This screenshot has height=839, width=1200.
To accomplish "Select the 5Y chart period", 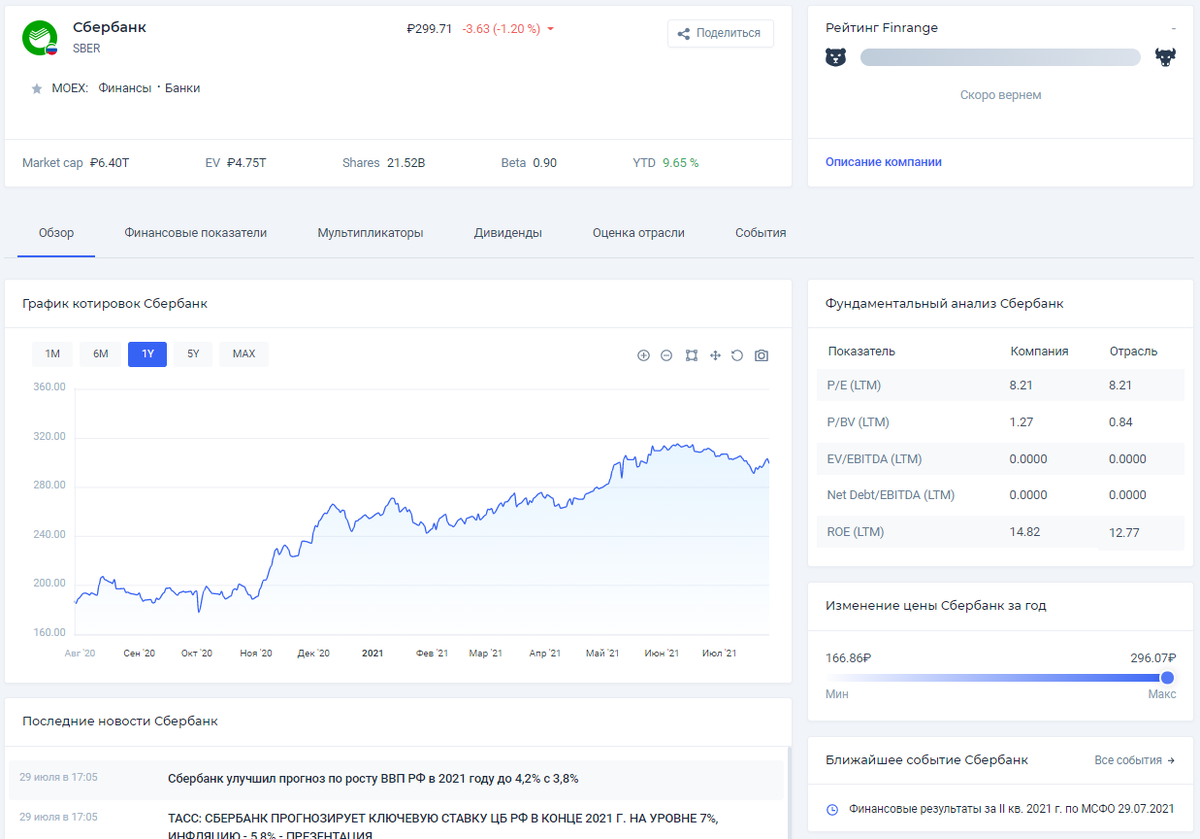I will 193,354.
